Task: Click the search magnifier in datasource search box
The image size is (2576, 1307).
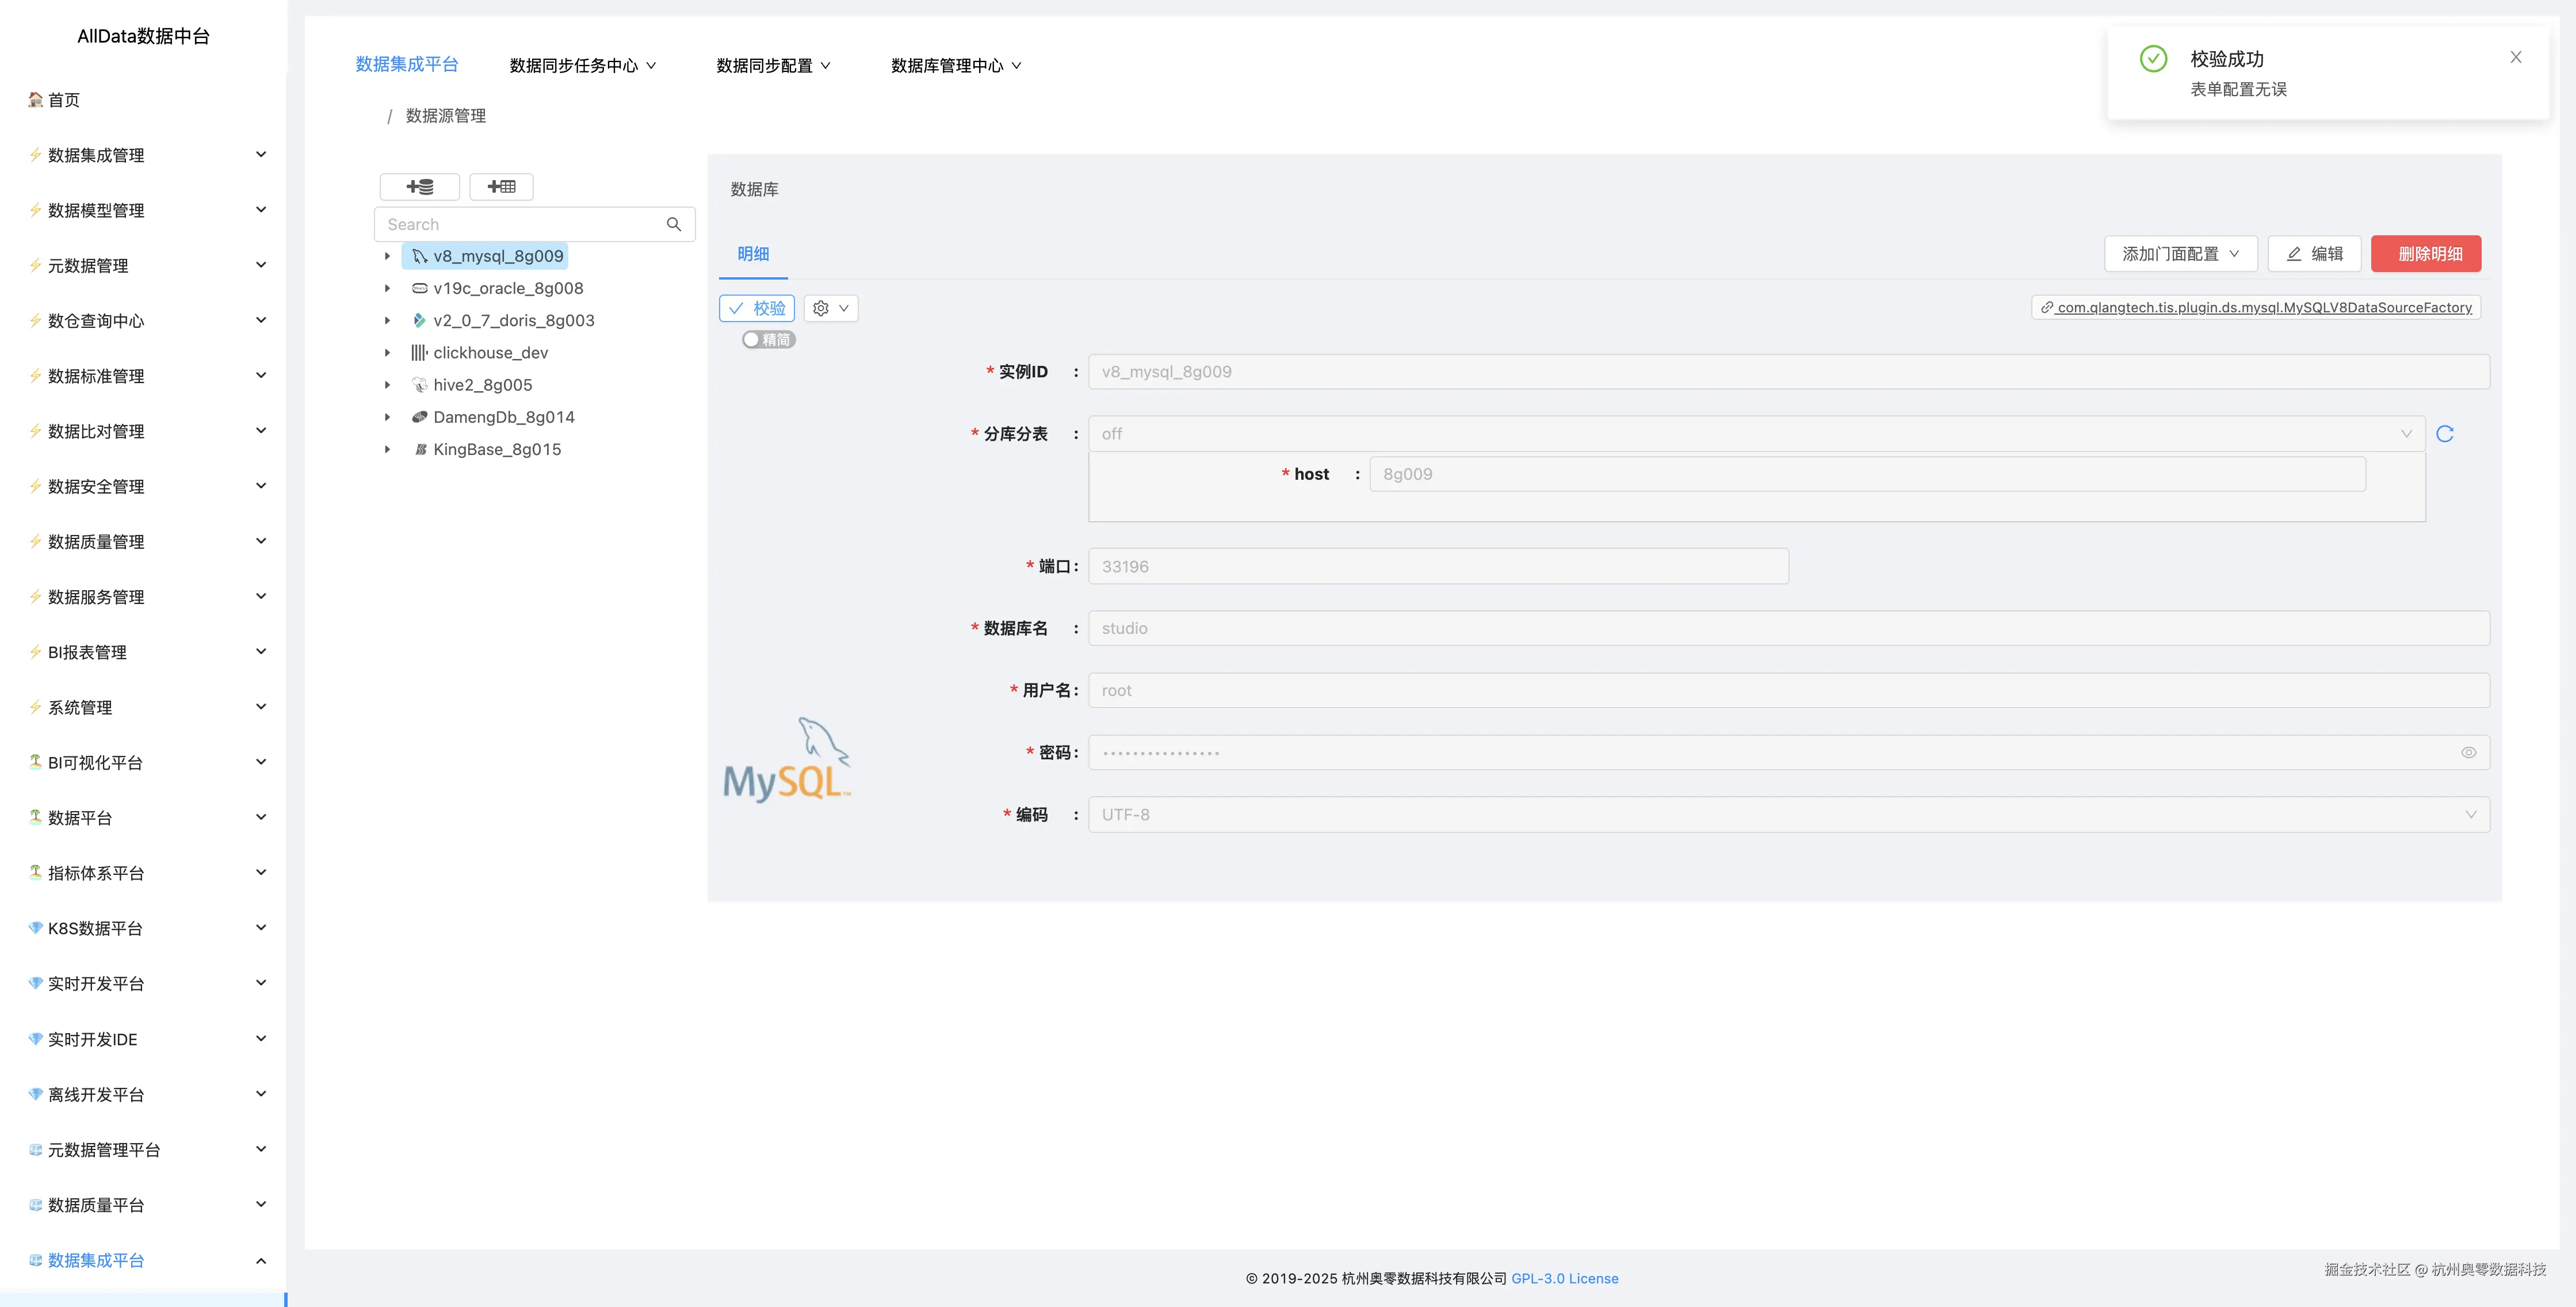Action: pyautogui.click(x=674, y=223)
